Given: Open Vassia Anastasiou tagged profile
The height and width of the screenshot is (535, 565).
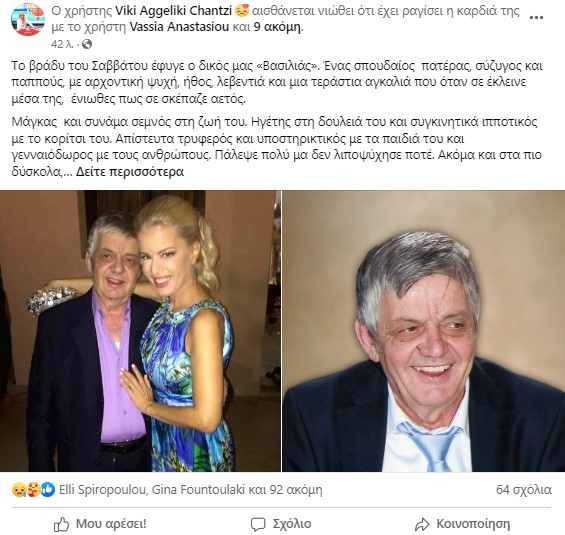Looking at the screenshot, I should point(179,27).
